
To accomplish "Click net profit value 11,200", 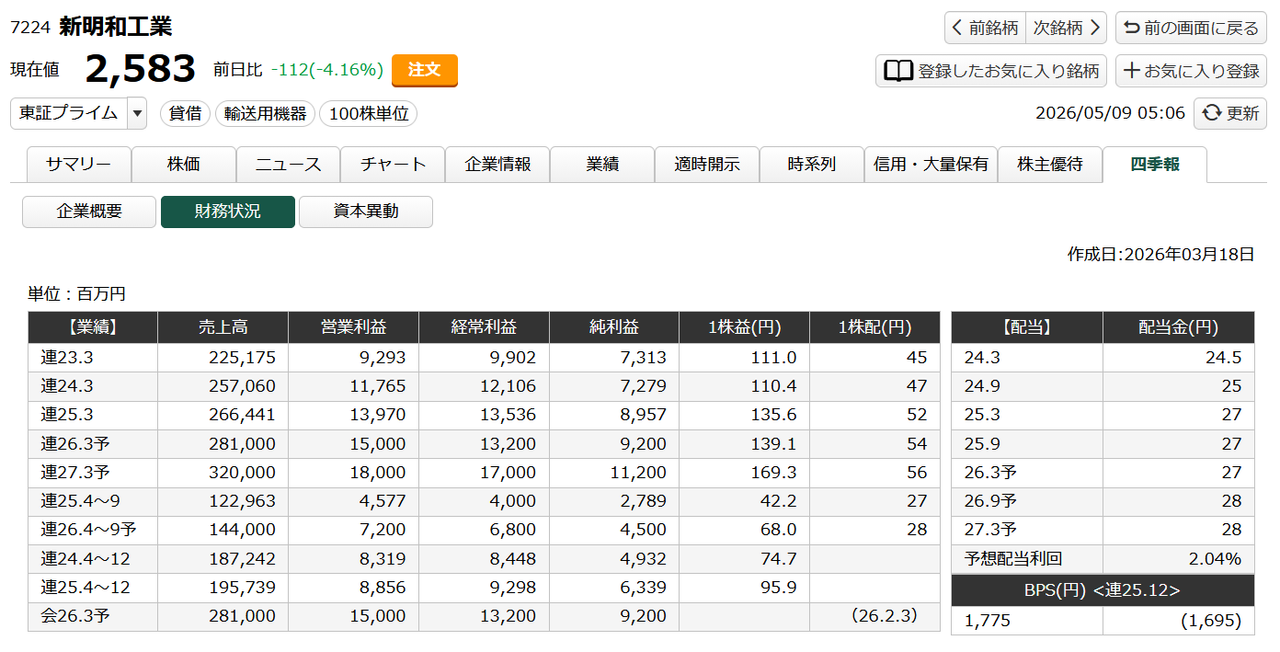I will pyautogui.click(x=637, y=472).
